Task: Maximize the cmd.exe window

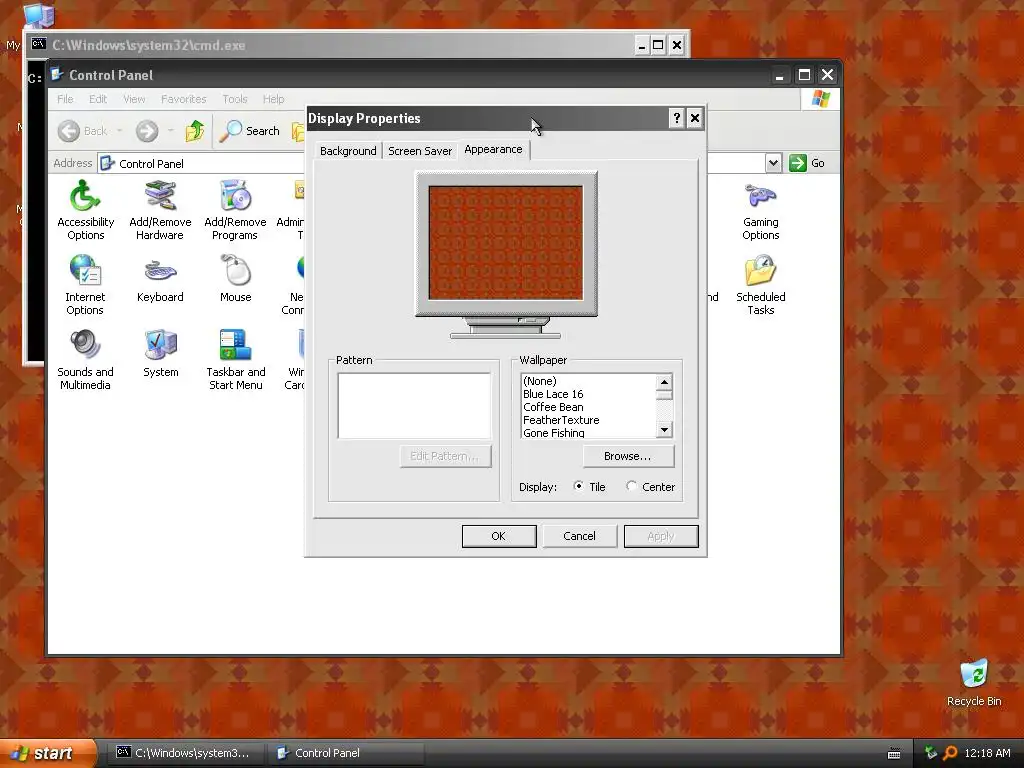Action: click(658, 45)
